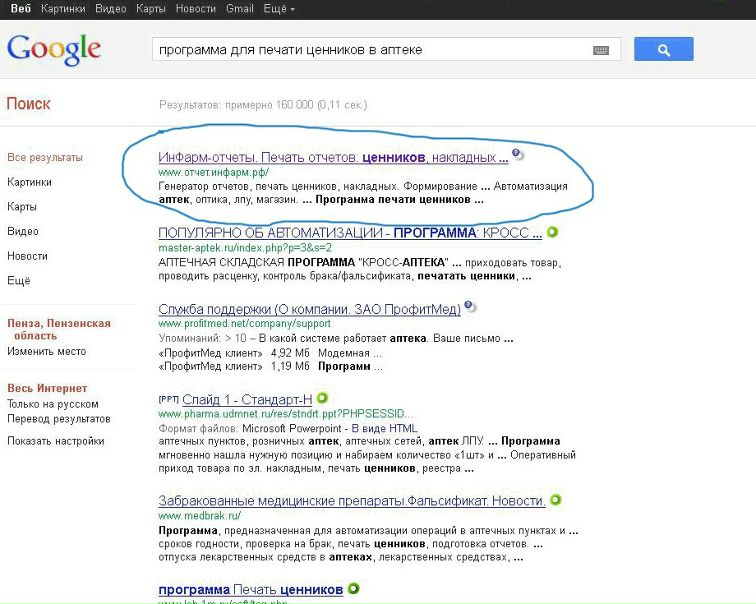Filter results with Только на русском
Screen dimensions: 756x604
coord(51,403)
